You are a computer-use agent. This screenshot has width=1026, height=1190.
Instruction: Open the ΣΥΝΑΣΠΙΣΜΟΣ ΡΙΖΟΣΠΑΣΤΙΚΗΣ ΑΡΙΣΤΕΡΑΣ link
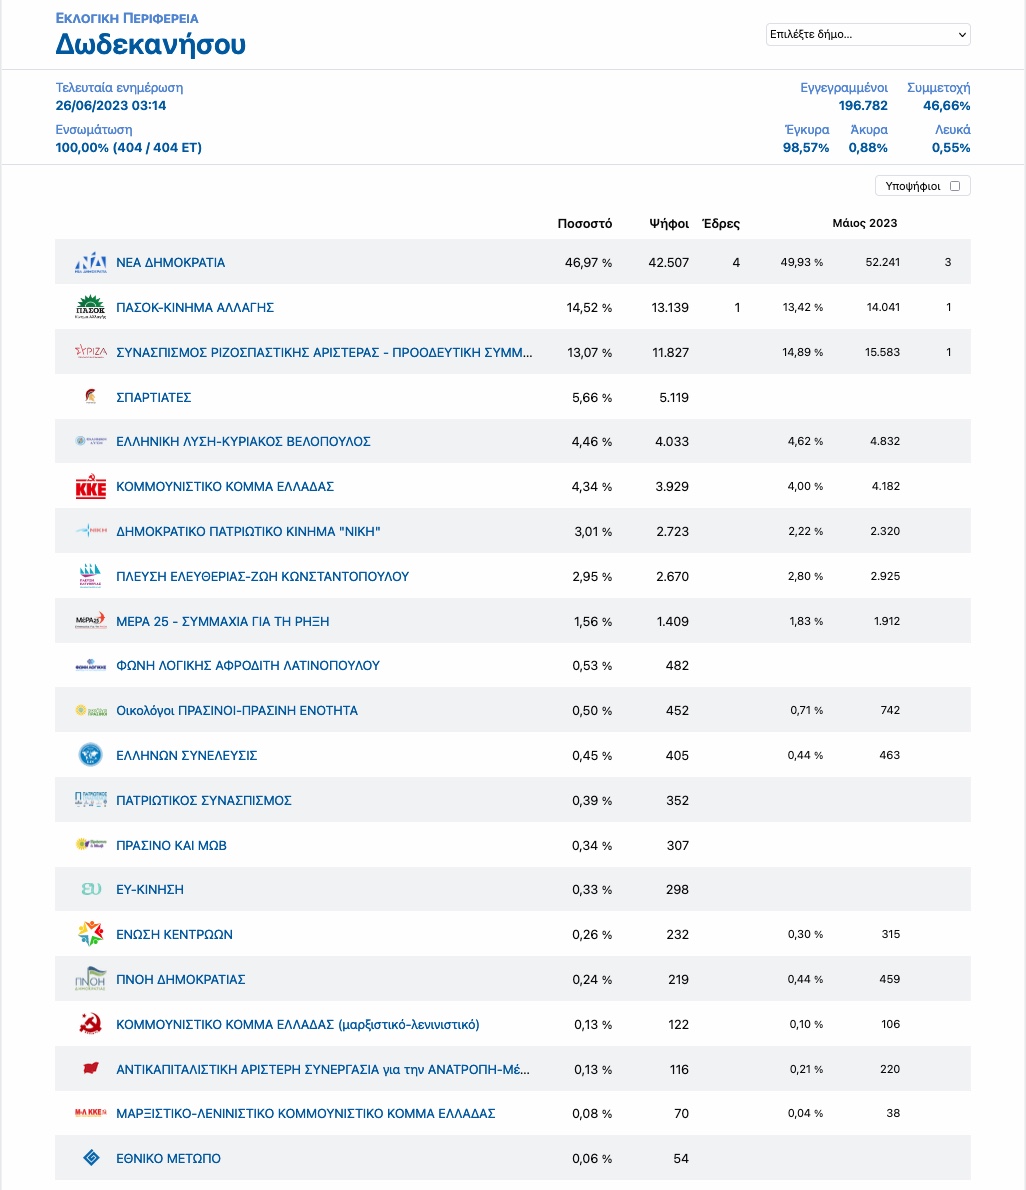click(324, 352)
